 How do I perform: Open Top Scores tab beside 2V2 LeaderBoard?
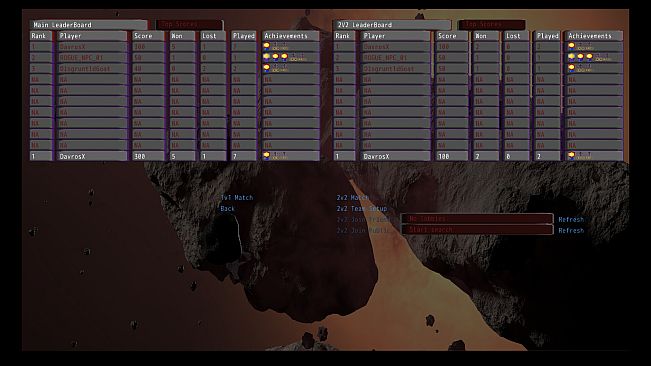492,24
